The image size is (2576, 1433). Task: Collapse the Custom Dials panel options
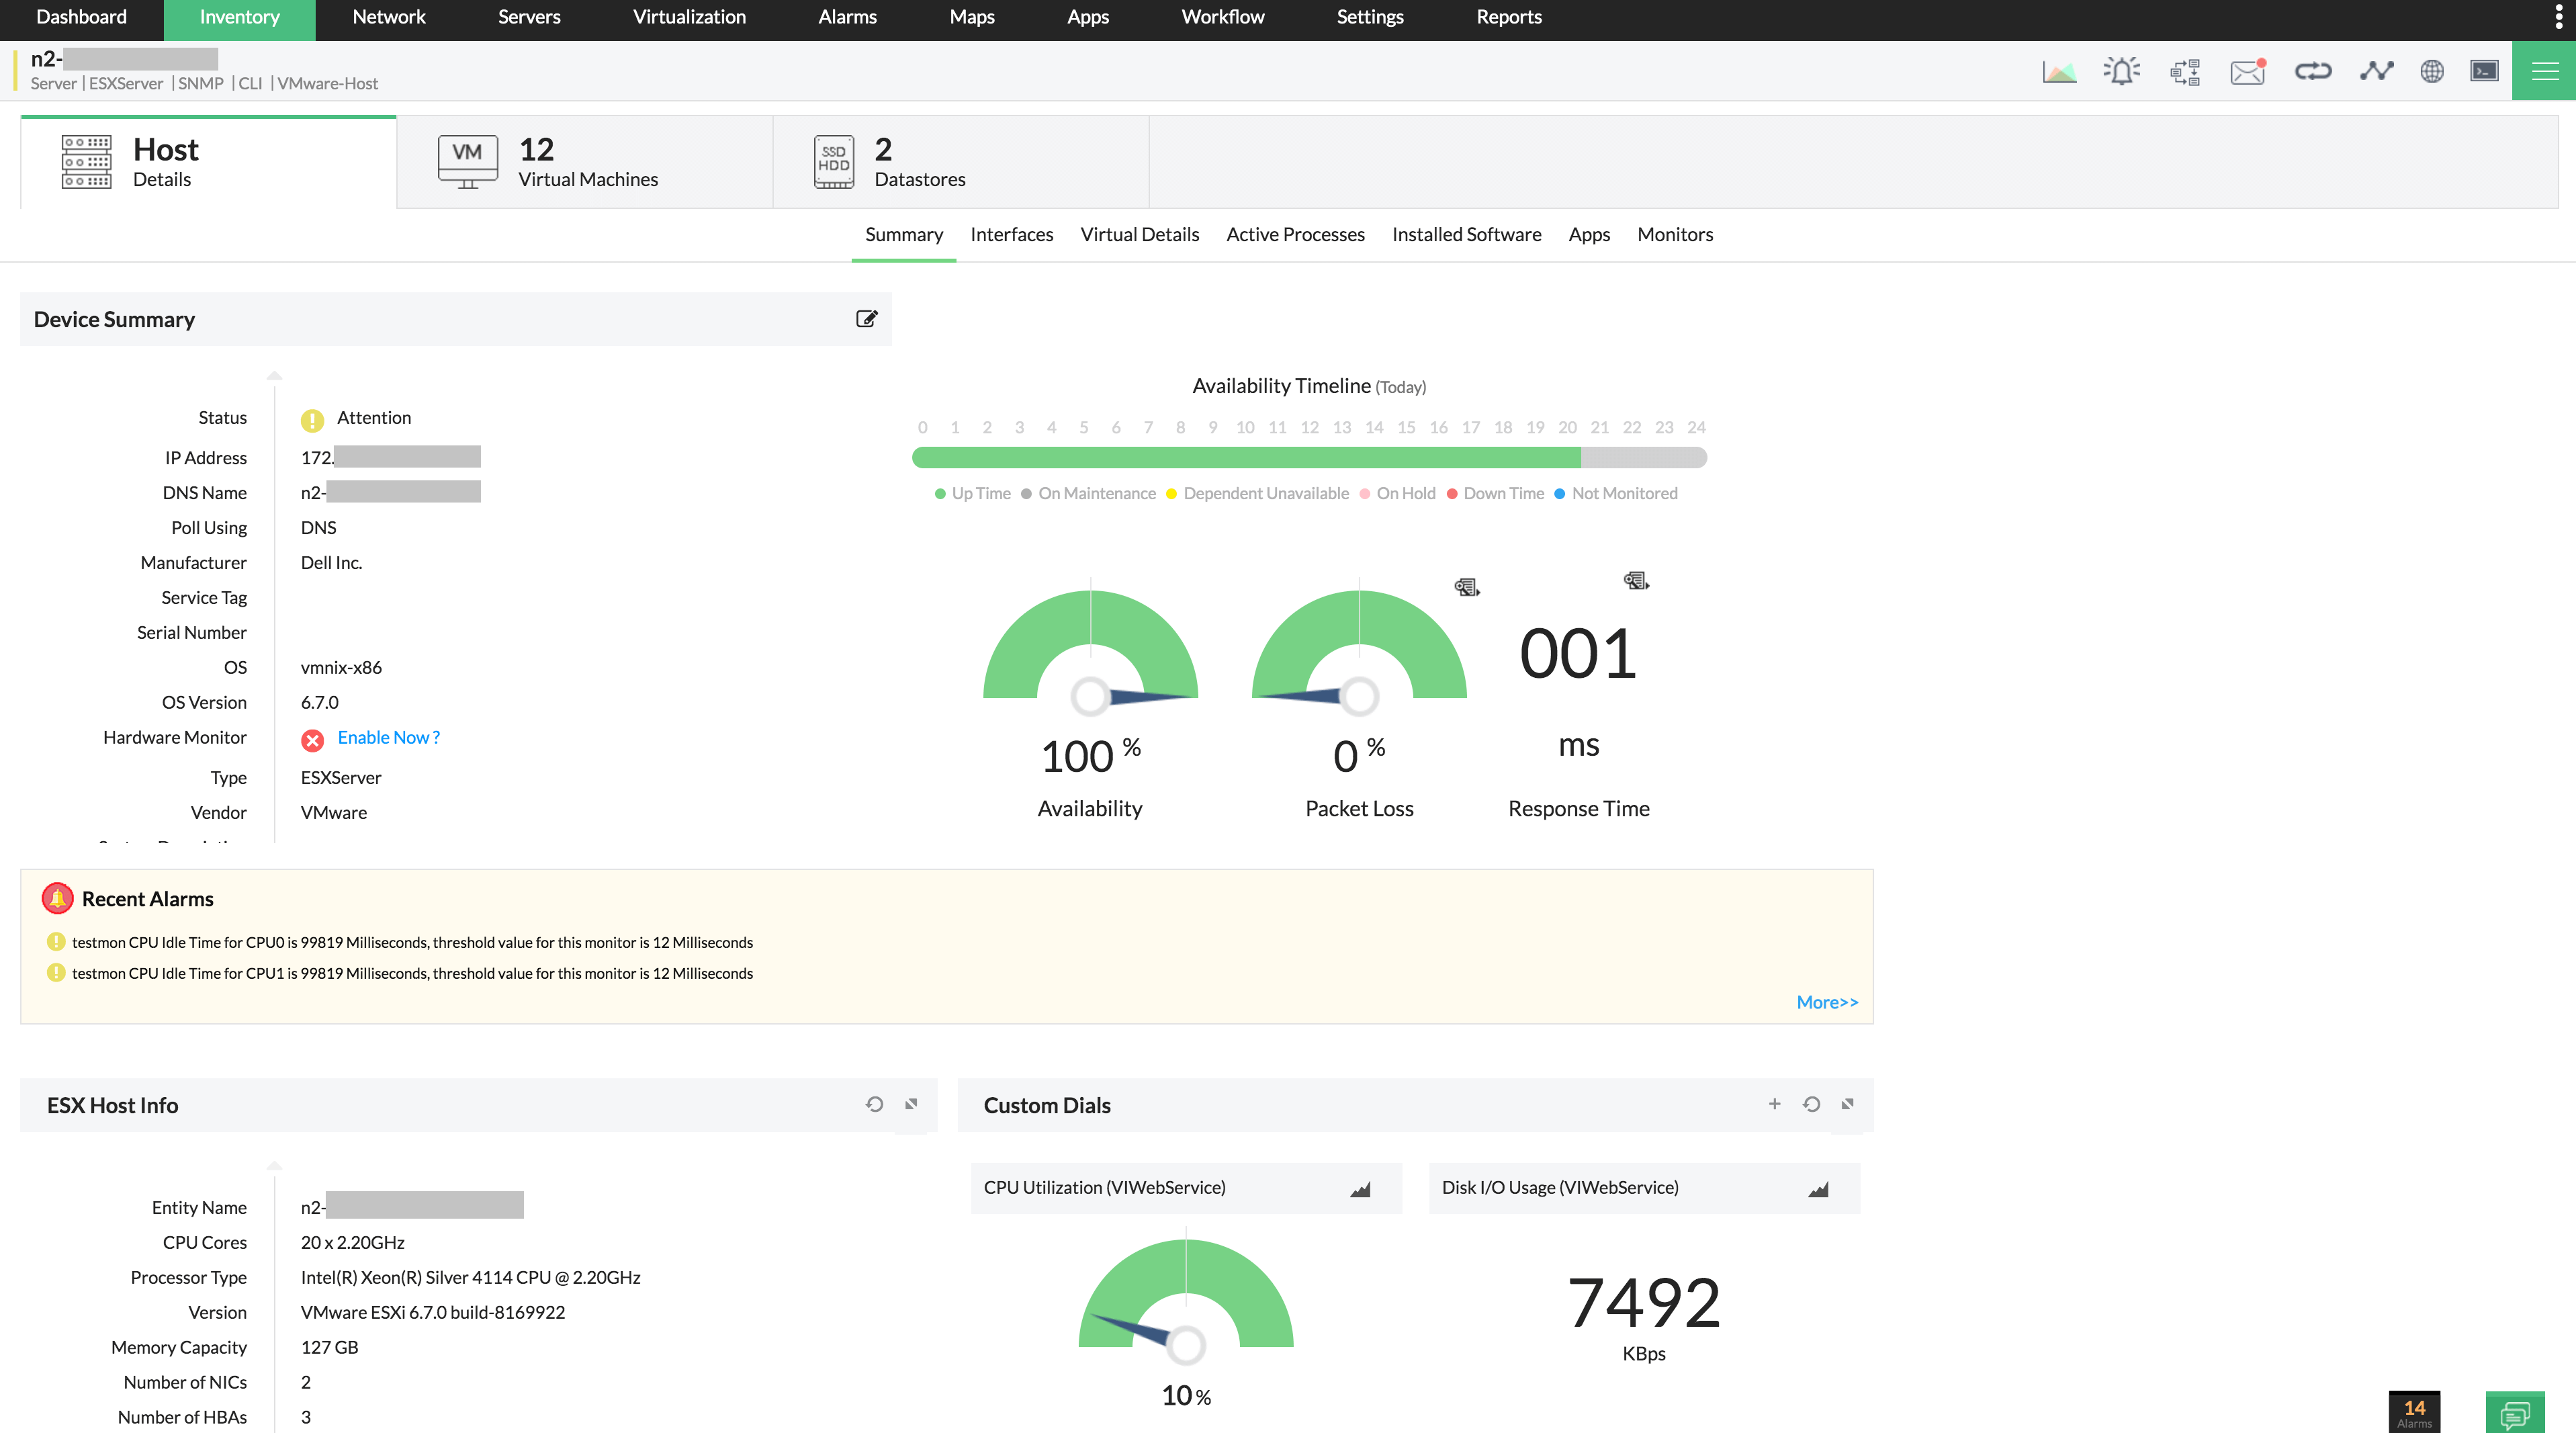coord(1847,1103)
